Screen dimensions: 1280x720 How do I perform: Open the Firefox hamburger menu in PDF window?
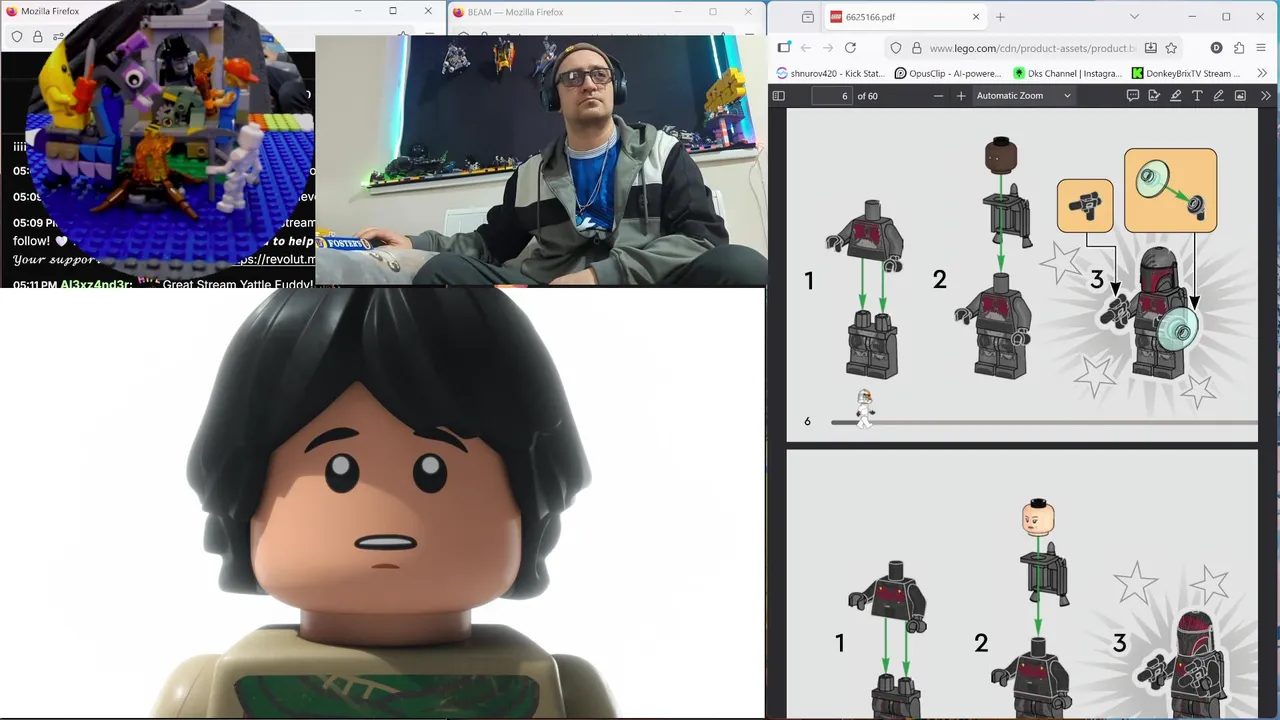coord(1262,48)
